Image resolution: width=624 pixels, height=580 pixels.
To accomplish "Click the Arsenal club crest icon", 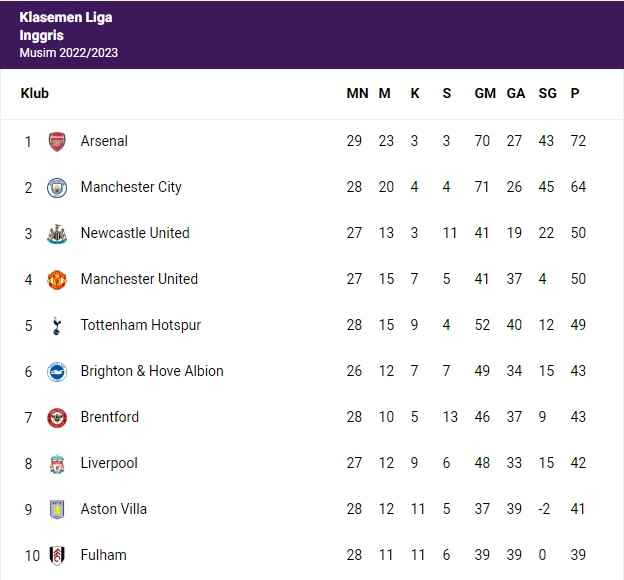I will point(57,141).
